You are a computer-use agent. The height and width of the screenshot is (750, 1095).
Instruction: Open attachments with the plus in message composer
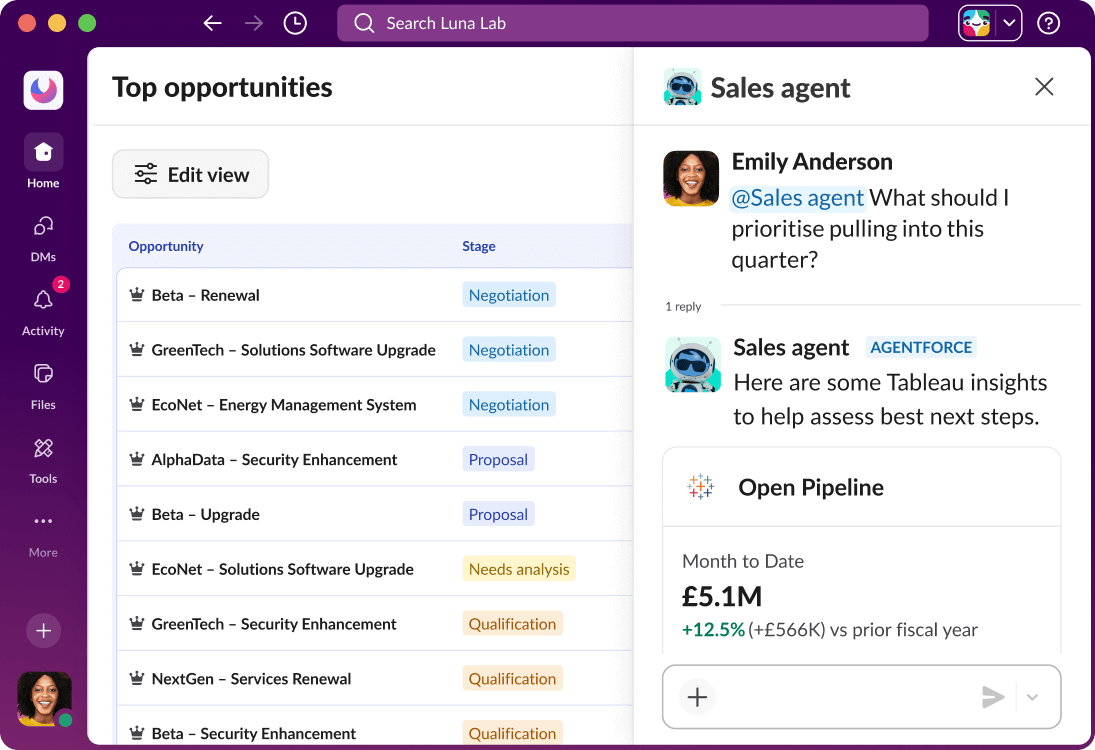pos(696,697)
